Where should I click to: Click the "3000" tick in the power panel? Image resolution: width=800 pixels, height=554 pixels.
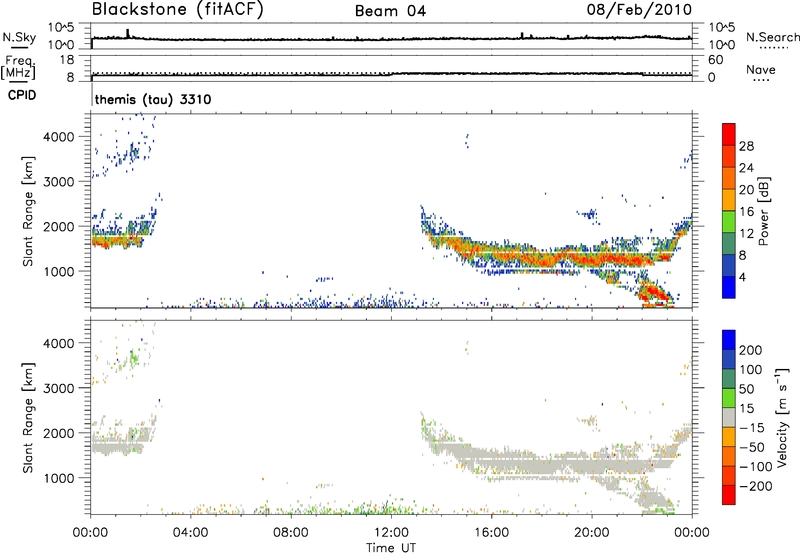[x=59, y=182]
